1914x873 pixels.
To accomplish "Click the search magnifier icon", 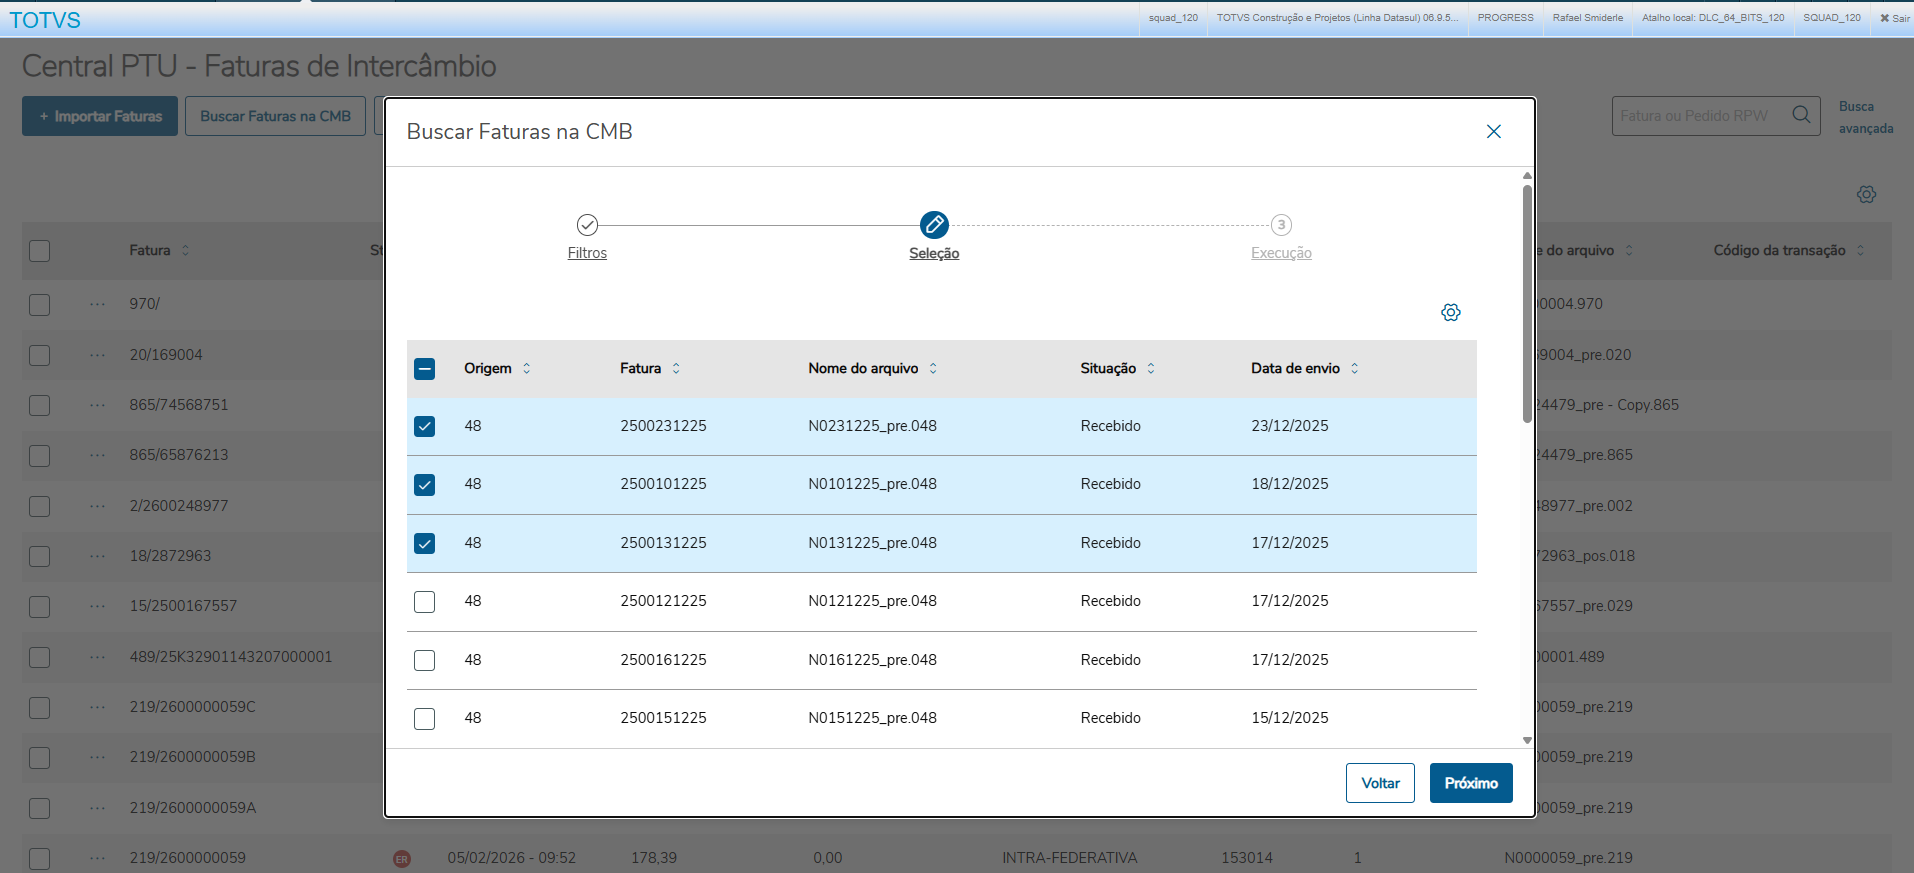I will [1801, 115].
